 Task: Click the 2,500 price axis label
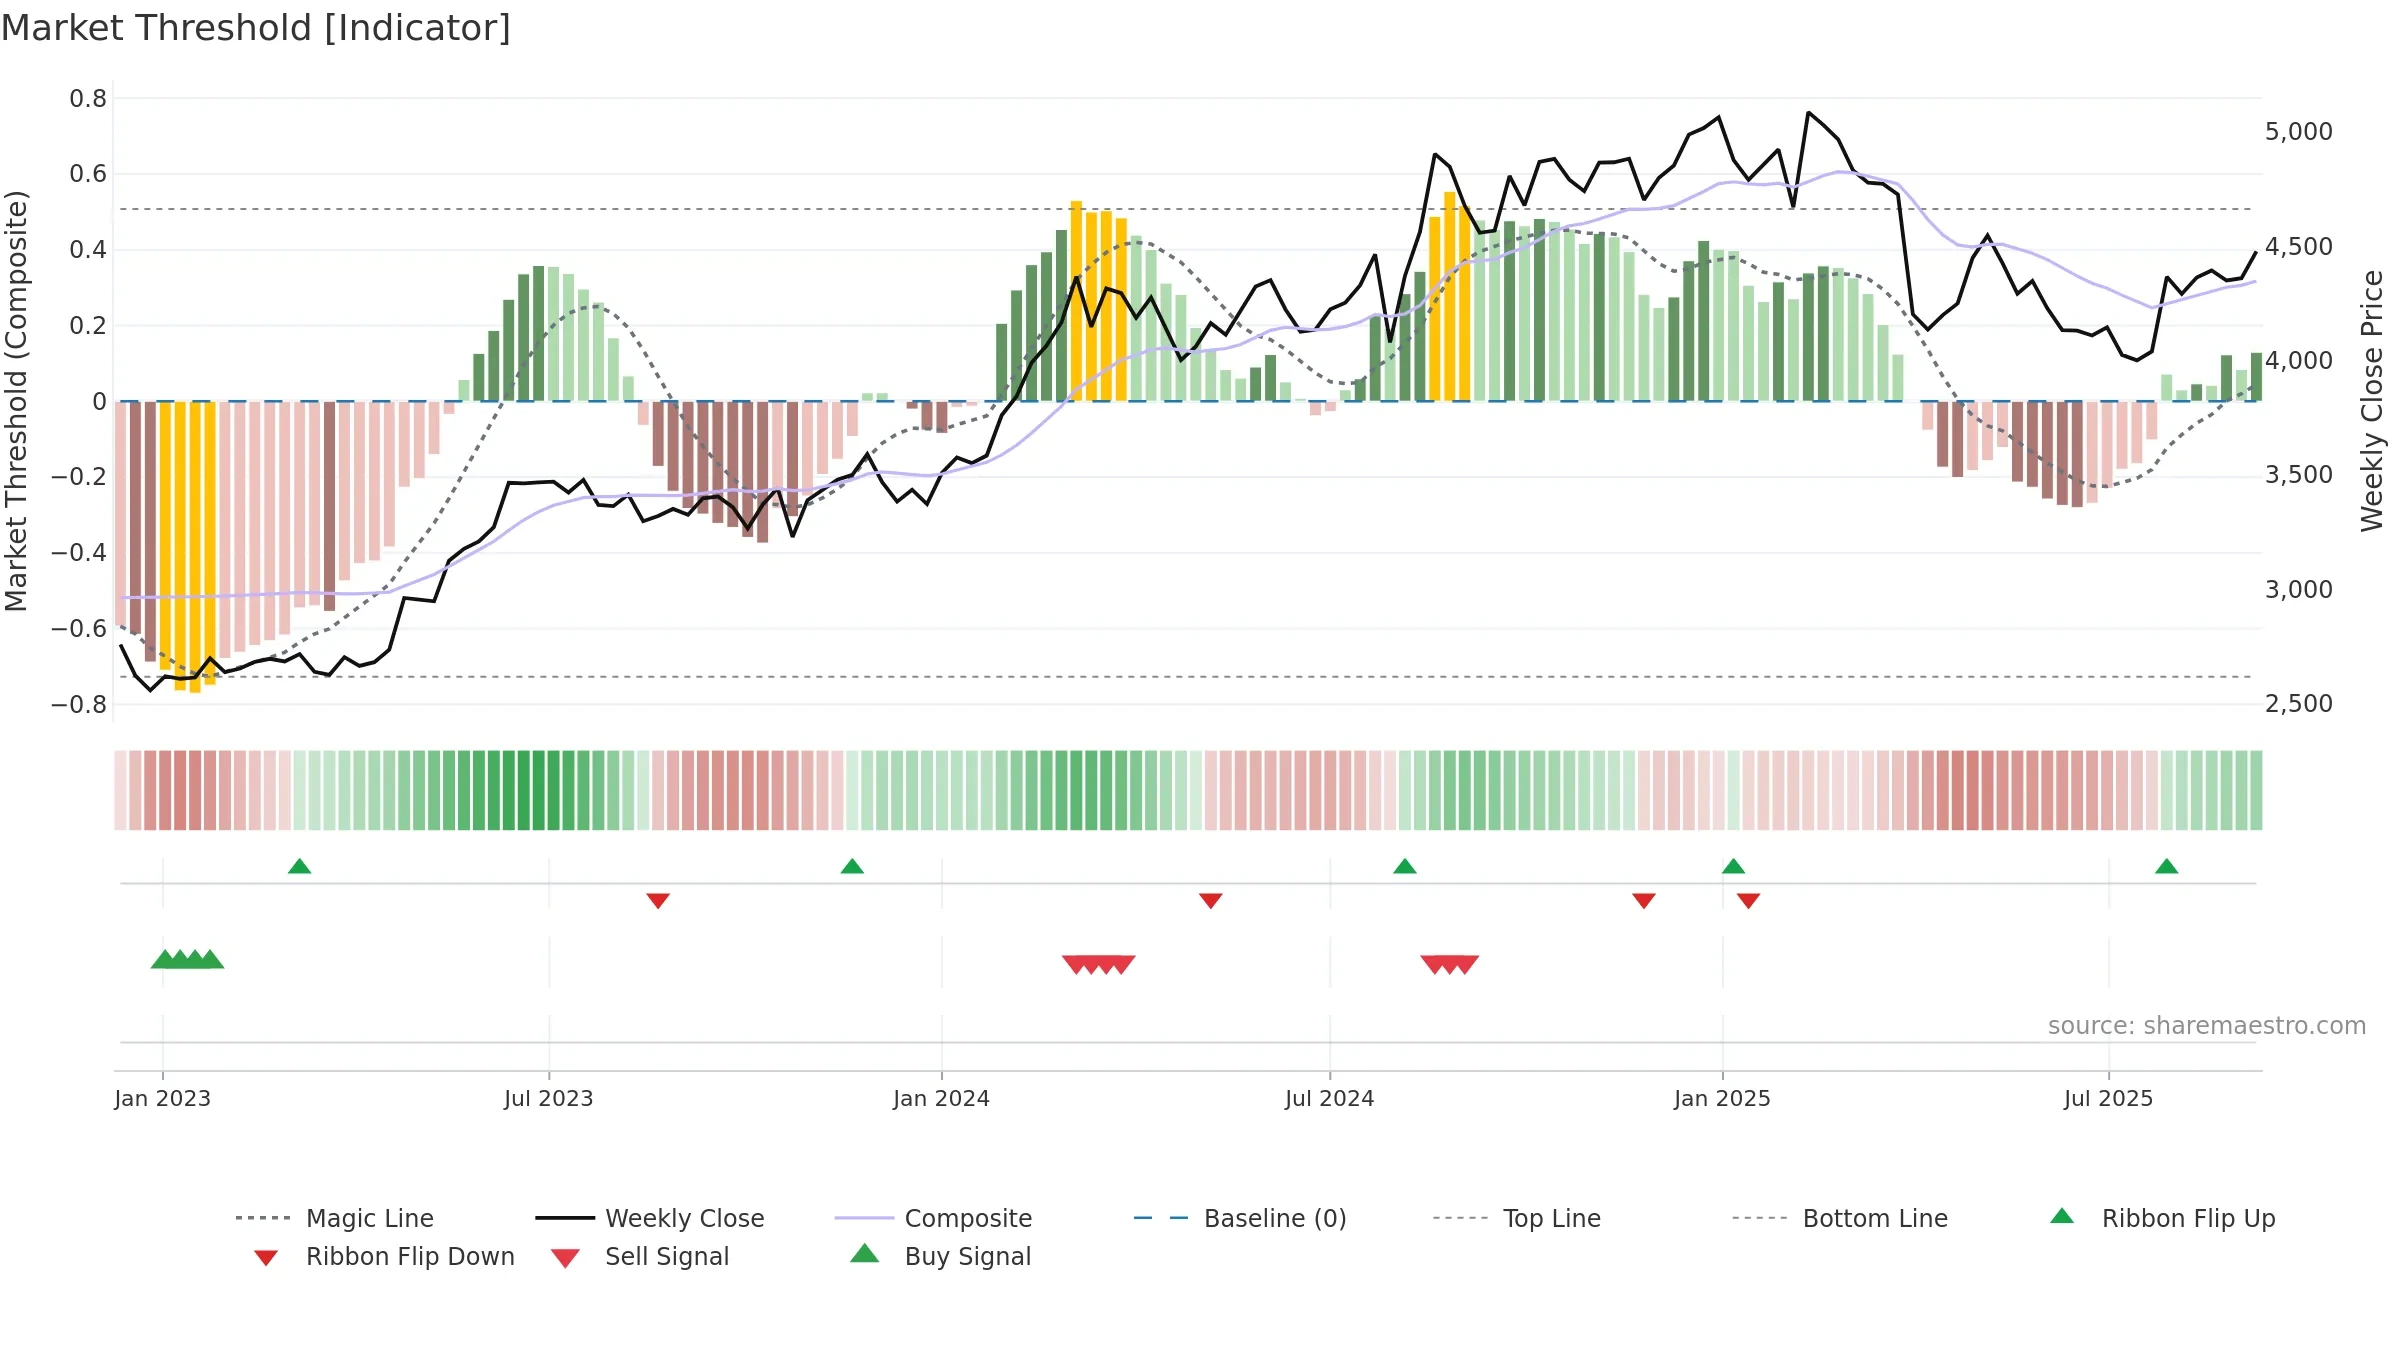pyautogui.click(x=2299, y=704)
